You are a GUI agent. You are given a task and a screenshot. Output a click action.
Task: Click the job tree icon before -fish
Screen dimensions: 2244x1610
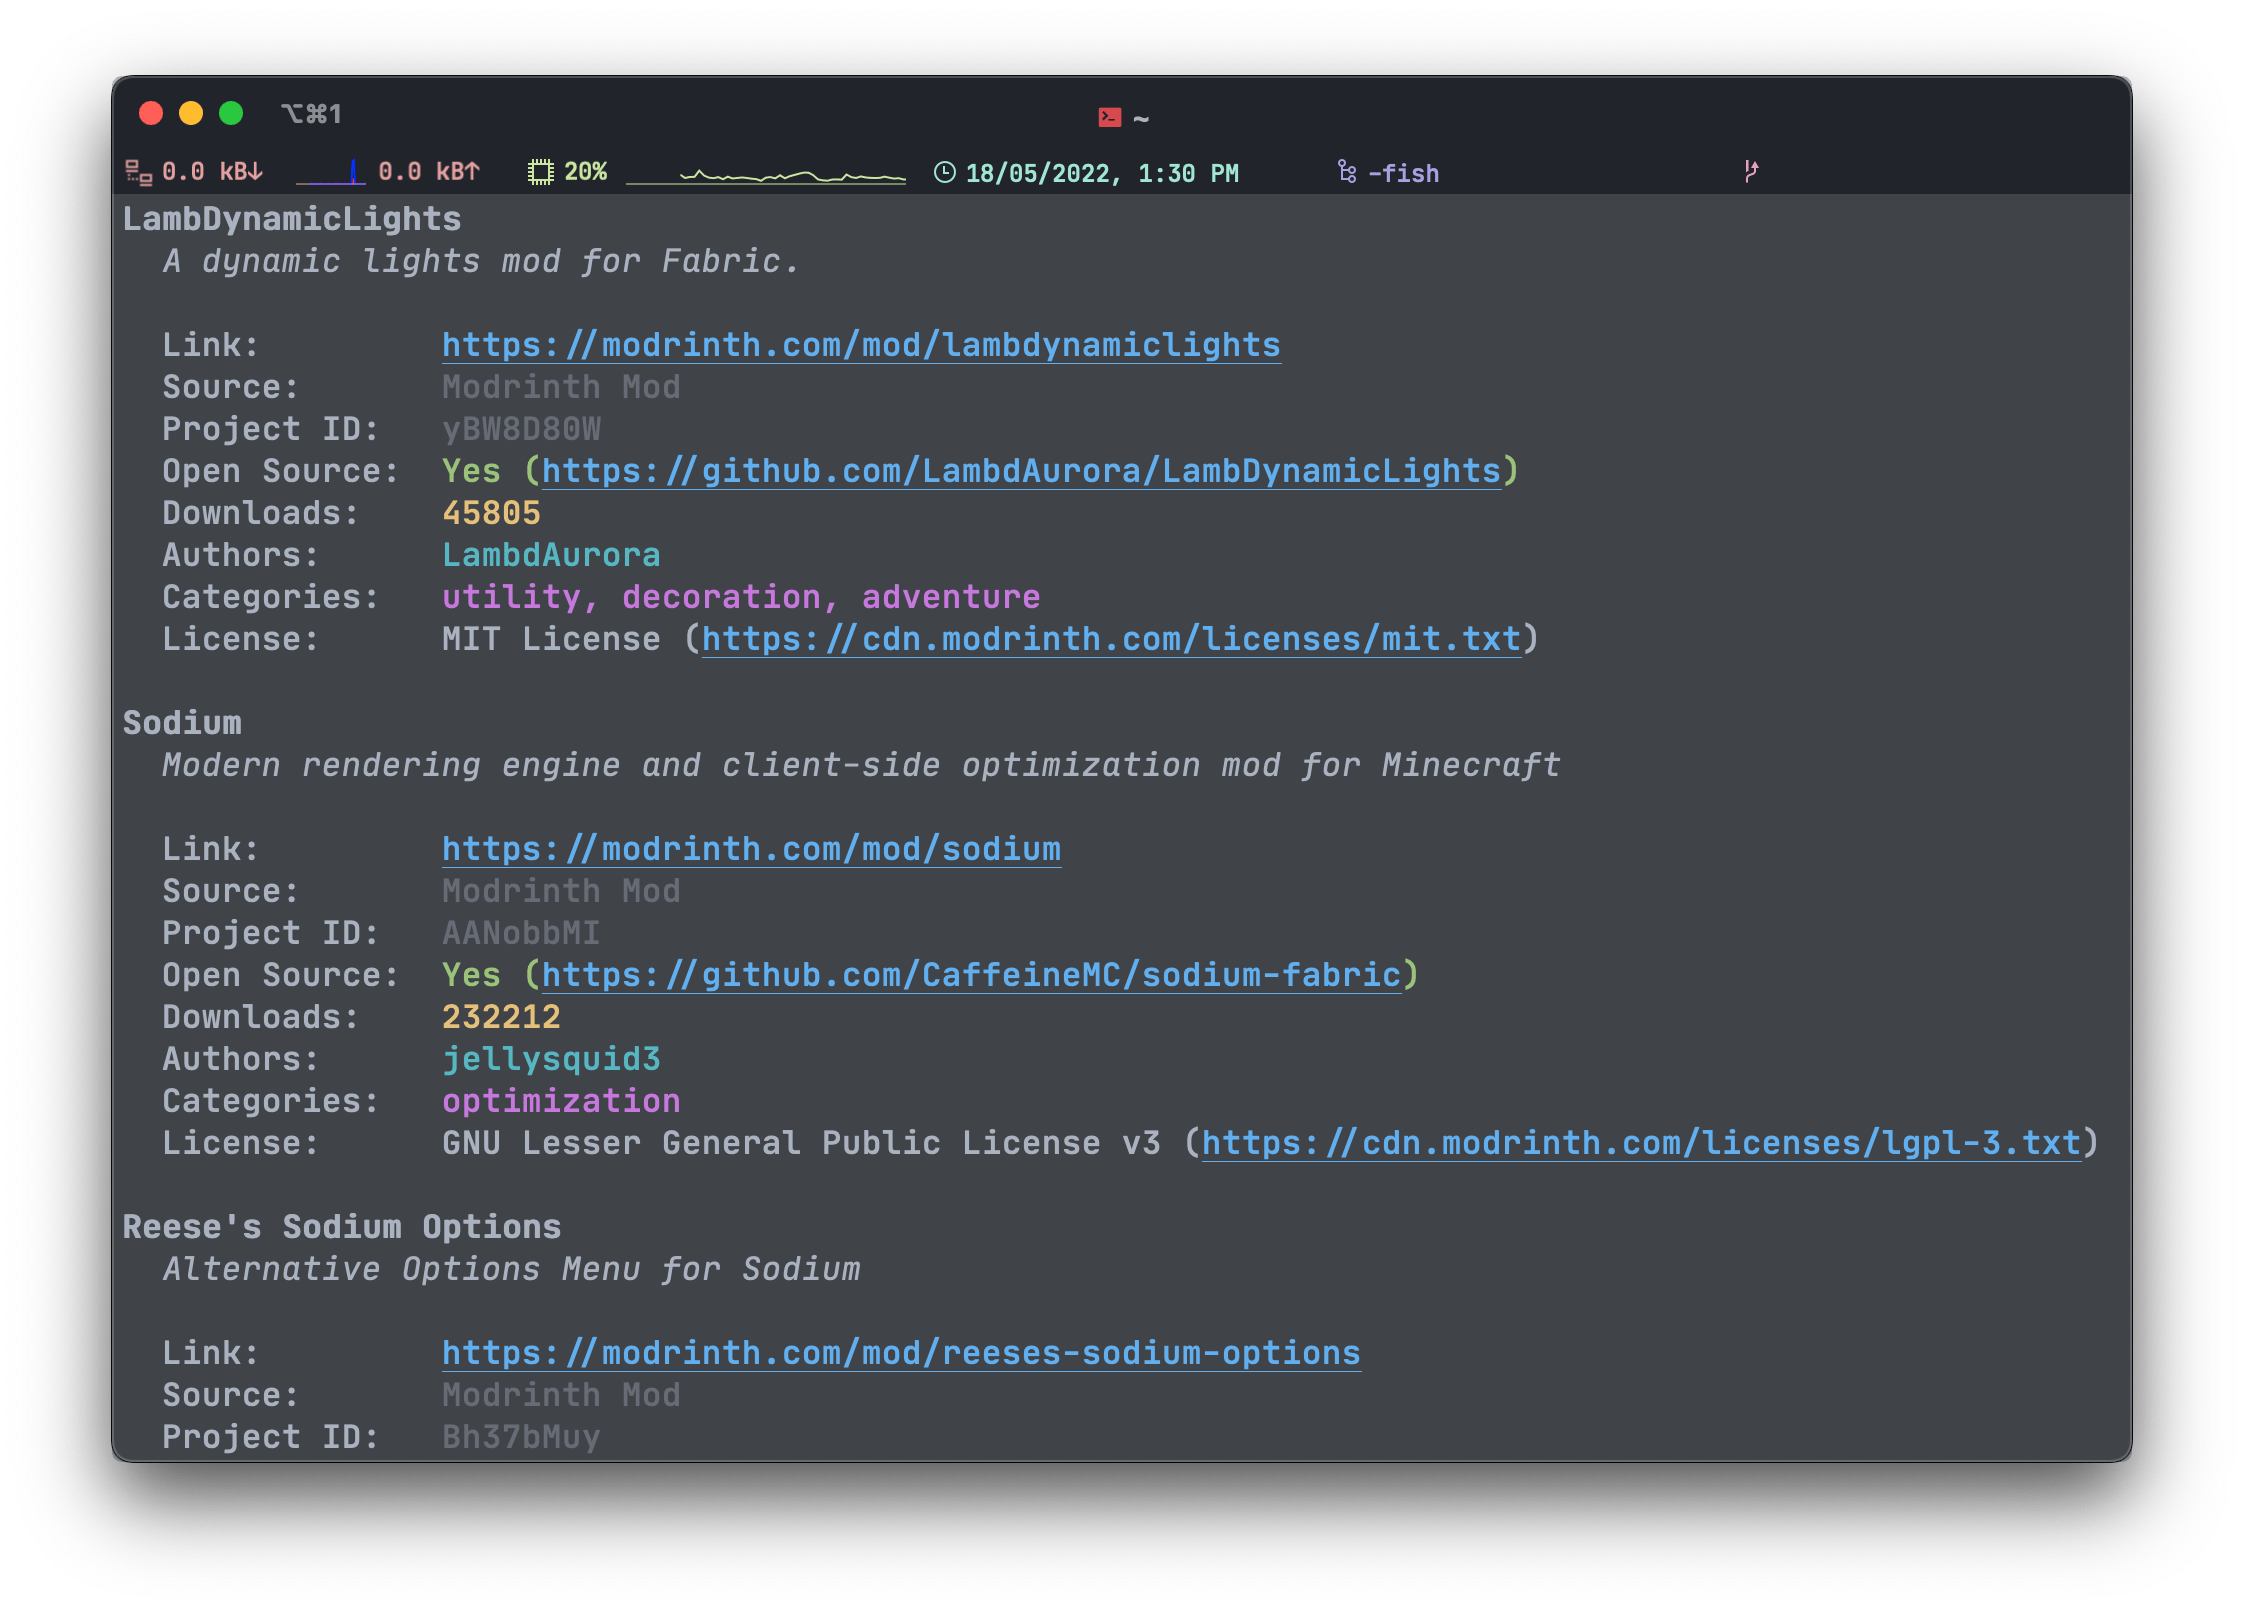[x=1347, y=173]
